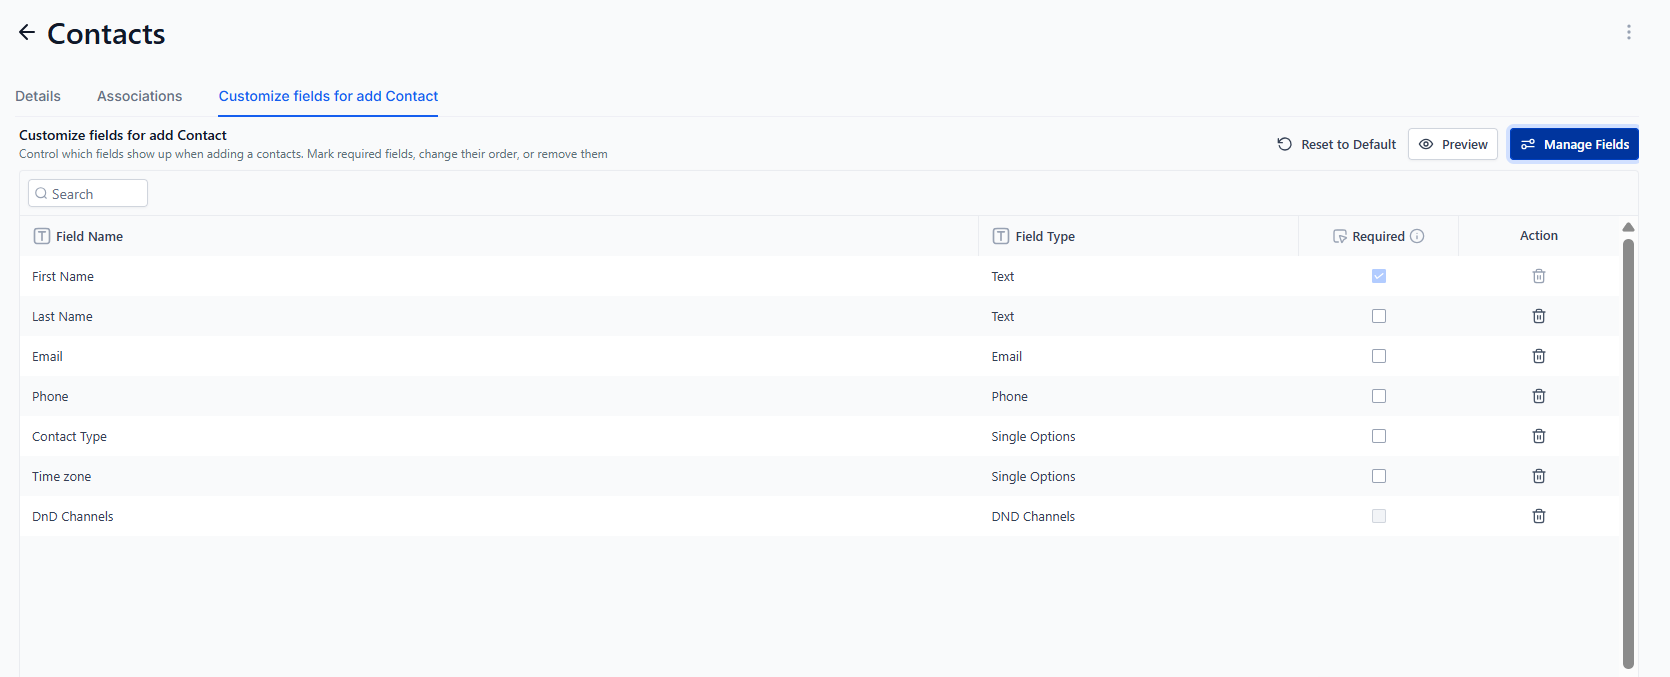The height and width of the screenshot is (677, 1670).
Task: Switch to the Details tab
Action: click(x=38, y=96)
